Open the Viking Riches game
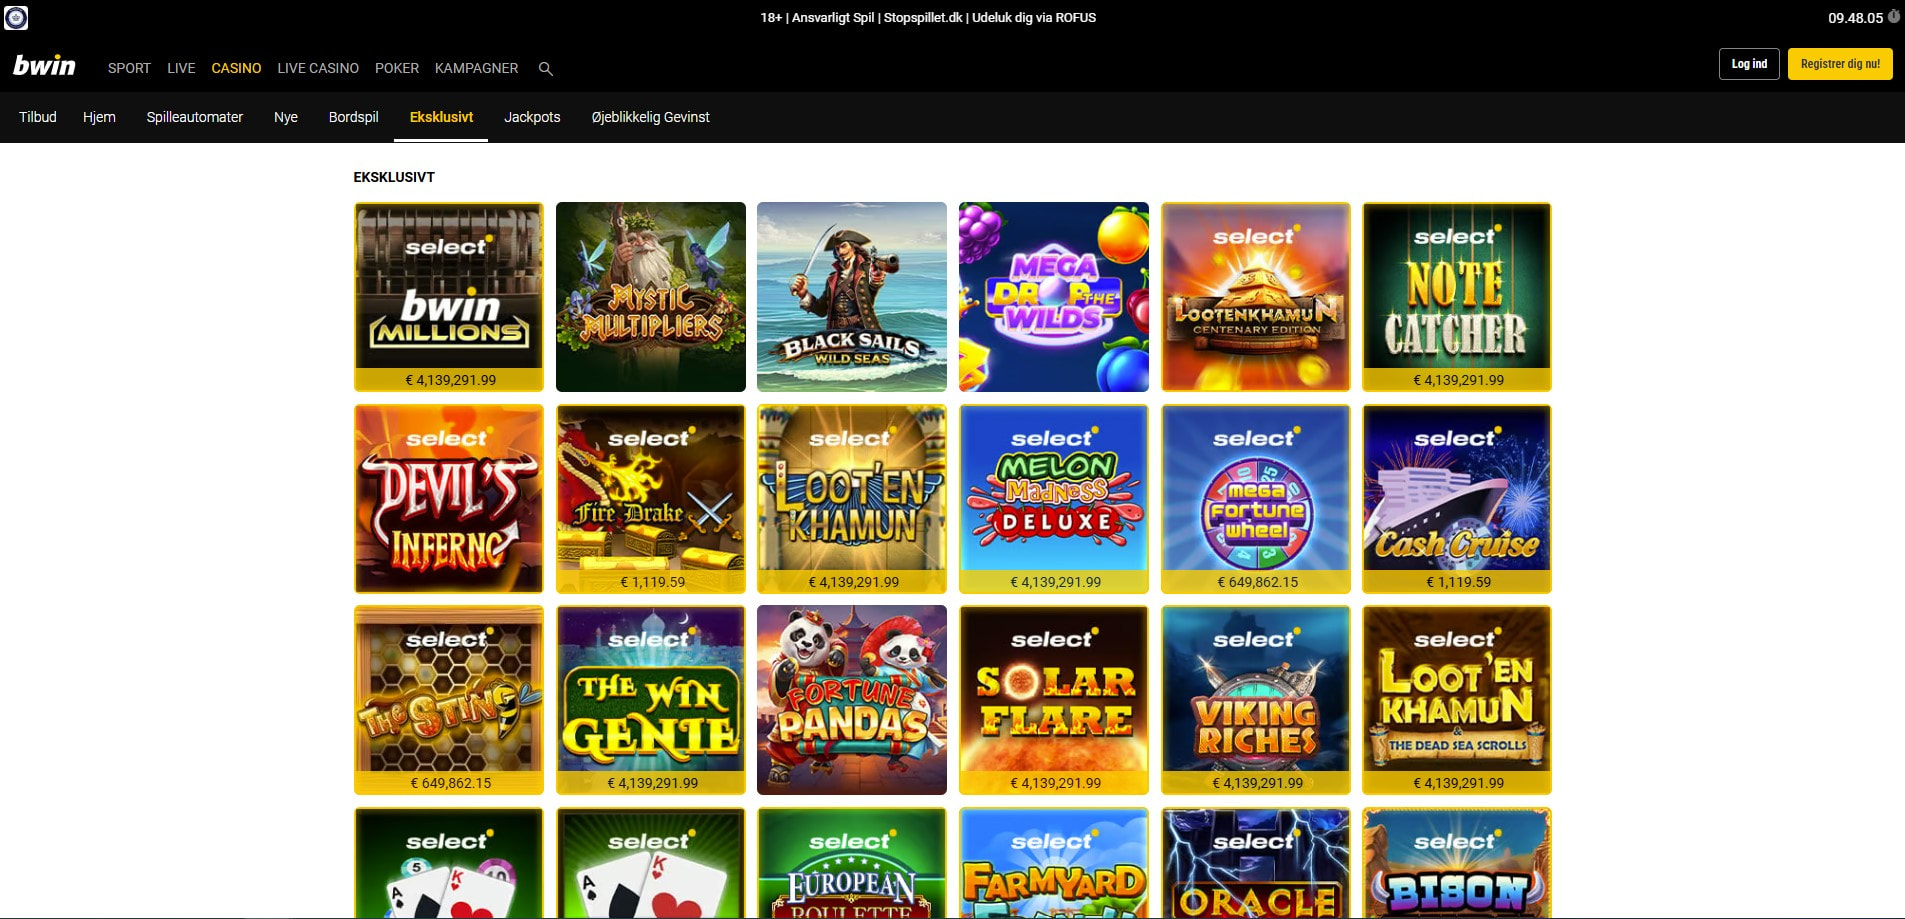This screenshot has height=919, width=1905. click(1256, 700)
